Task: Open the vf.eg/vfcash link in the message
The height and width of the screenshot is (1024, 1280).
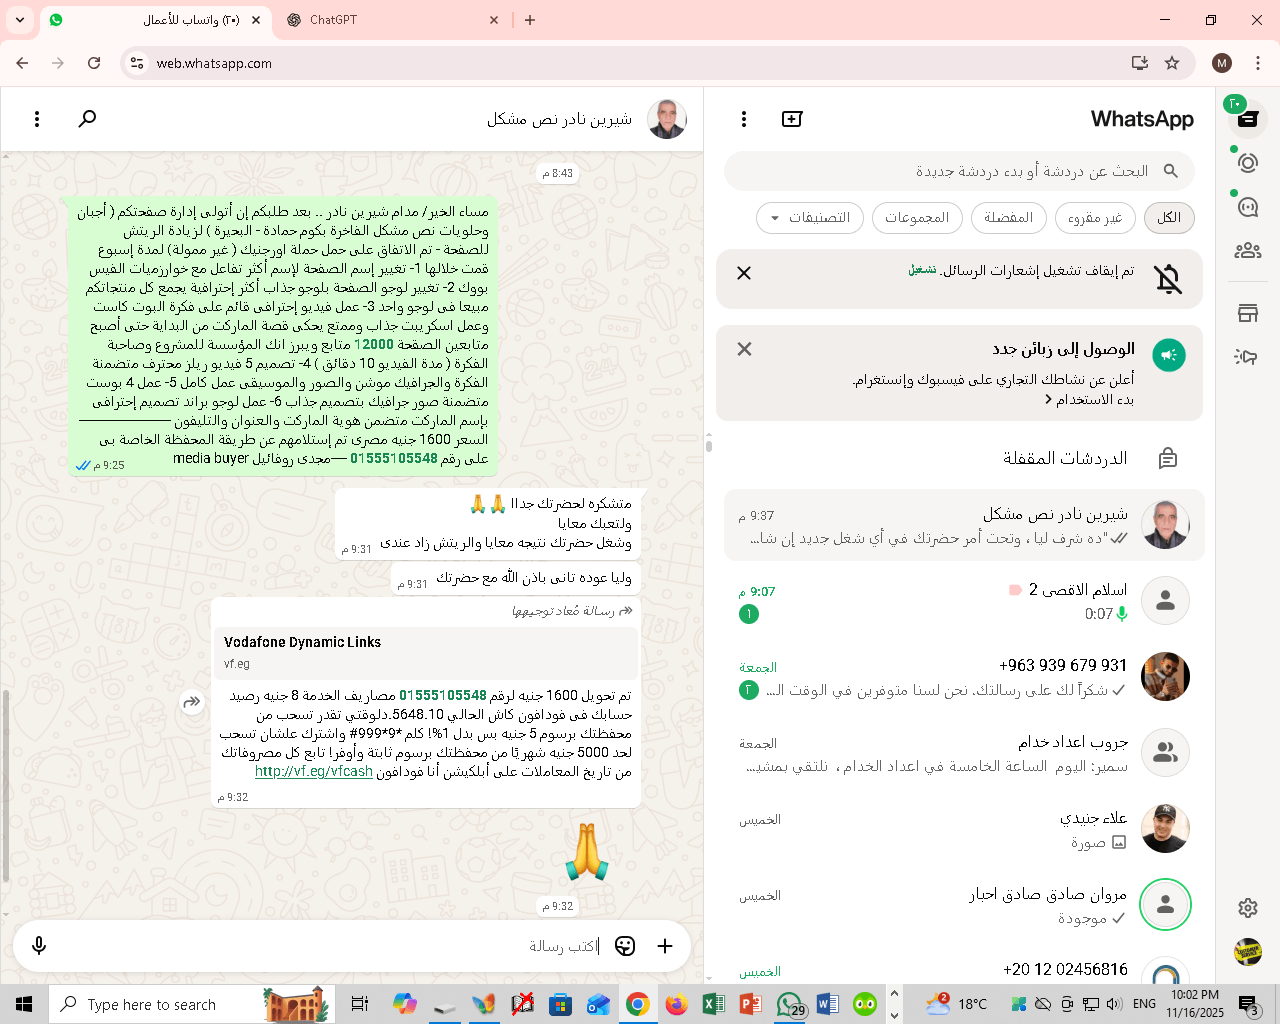Action: coord(313,771)
